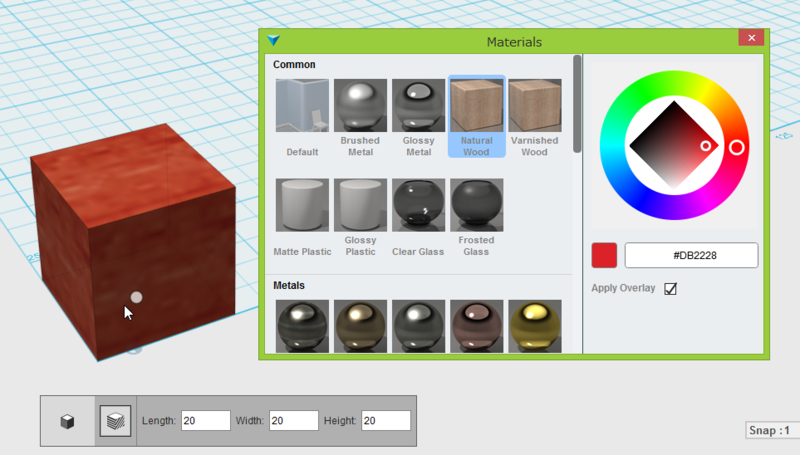Click the red current color swatch
The image size is (800, 455).
pos(604,255)
